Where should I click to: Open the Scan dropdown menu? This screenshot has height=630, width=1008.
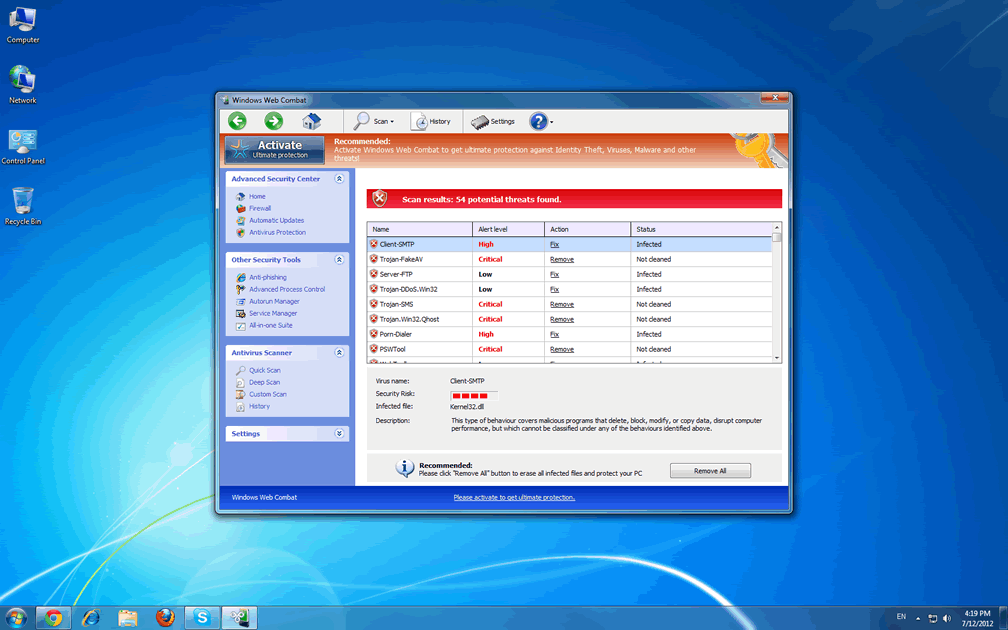point(374,121)
